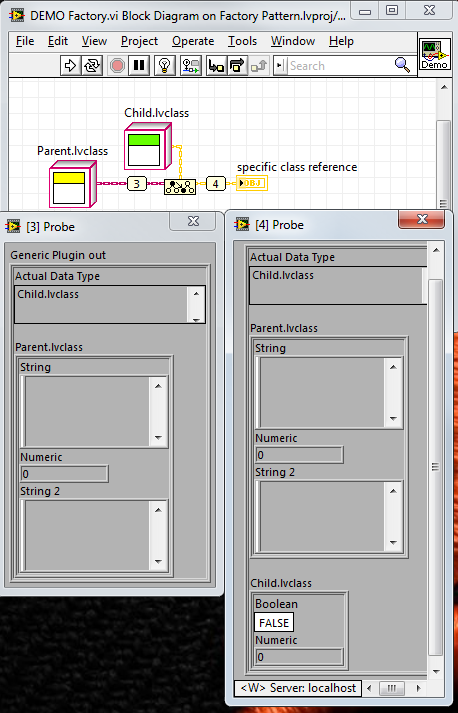
Task: Click Parent.lvclass Numeric field in Probe 4
Action: 299,455
